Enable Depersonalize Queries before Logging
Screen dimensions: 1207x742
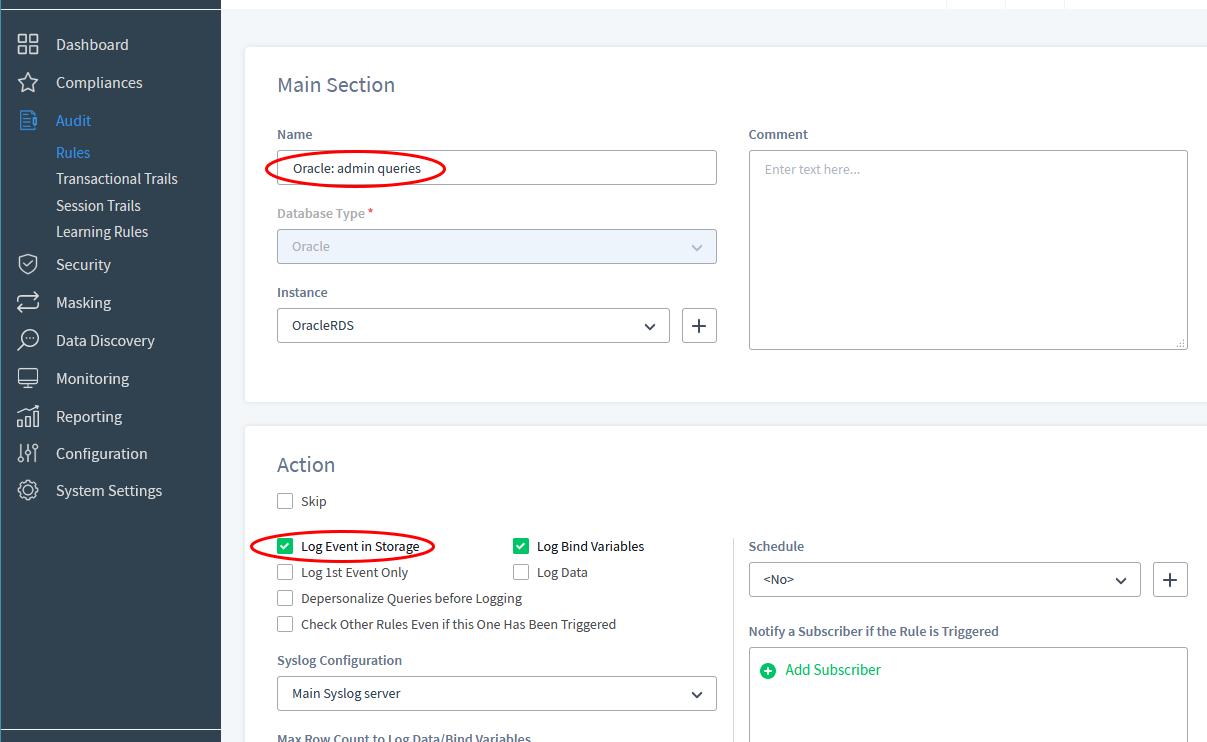point(285,598)
